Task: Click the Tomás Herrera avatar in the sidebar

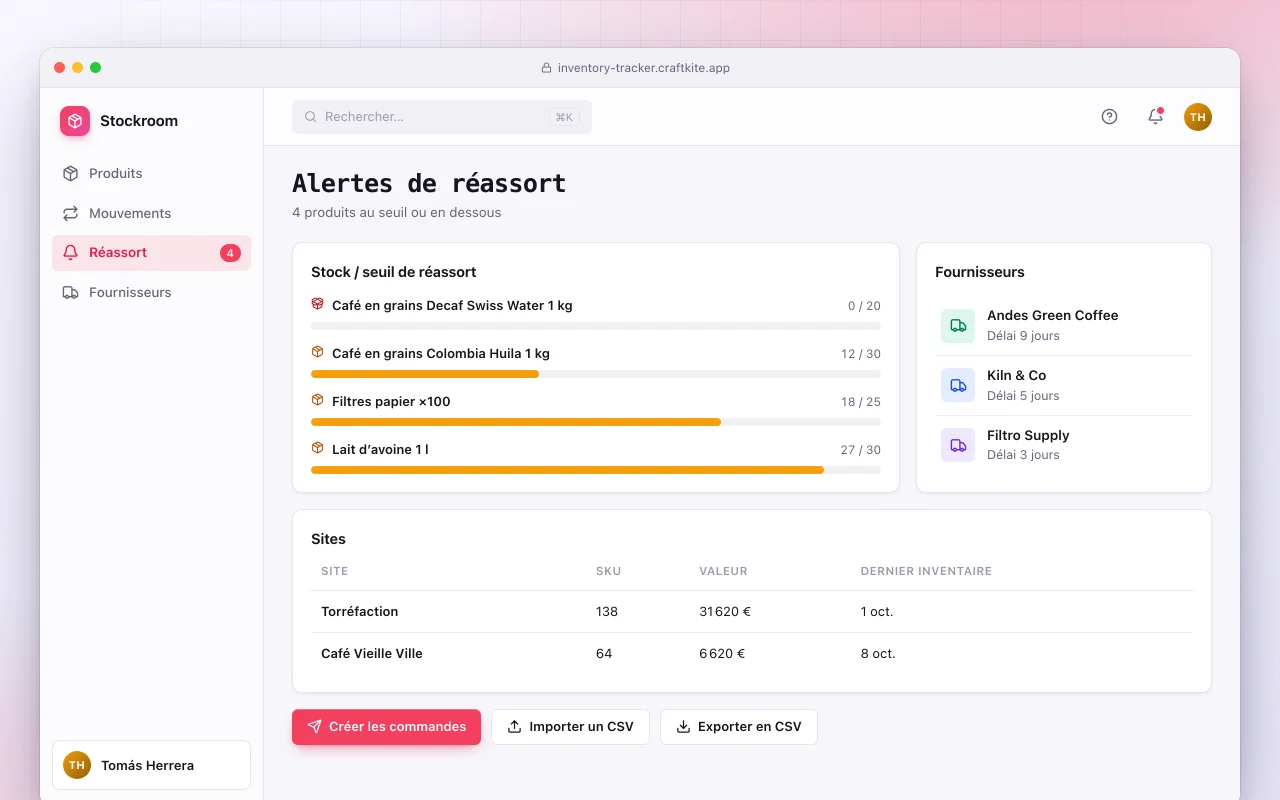Action: [77, 765]
